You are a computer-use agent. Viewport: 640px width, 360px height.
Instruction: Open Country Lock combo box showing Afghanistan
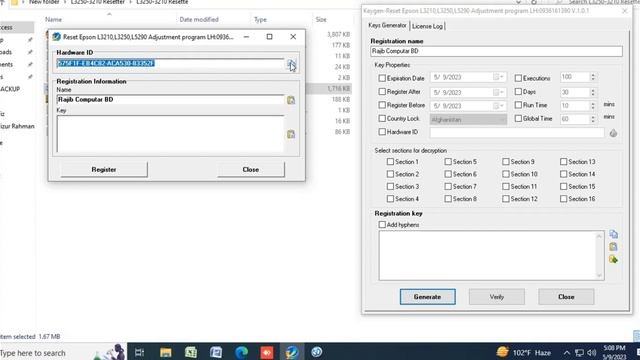(468, 120)
